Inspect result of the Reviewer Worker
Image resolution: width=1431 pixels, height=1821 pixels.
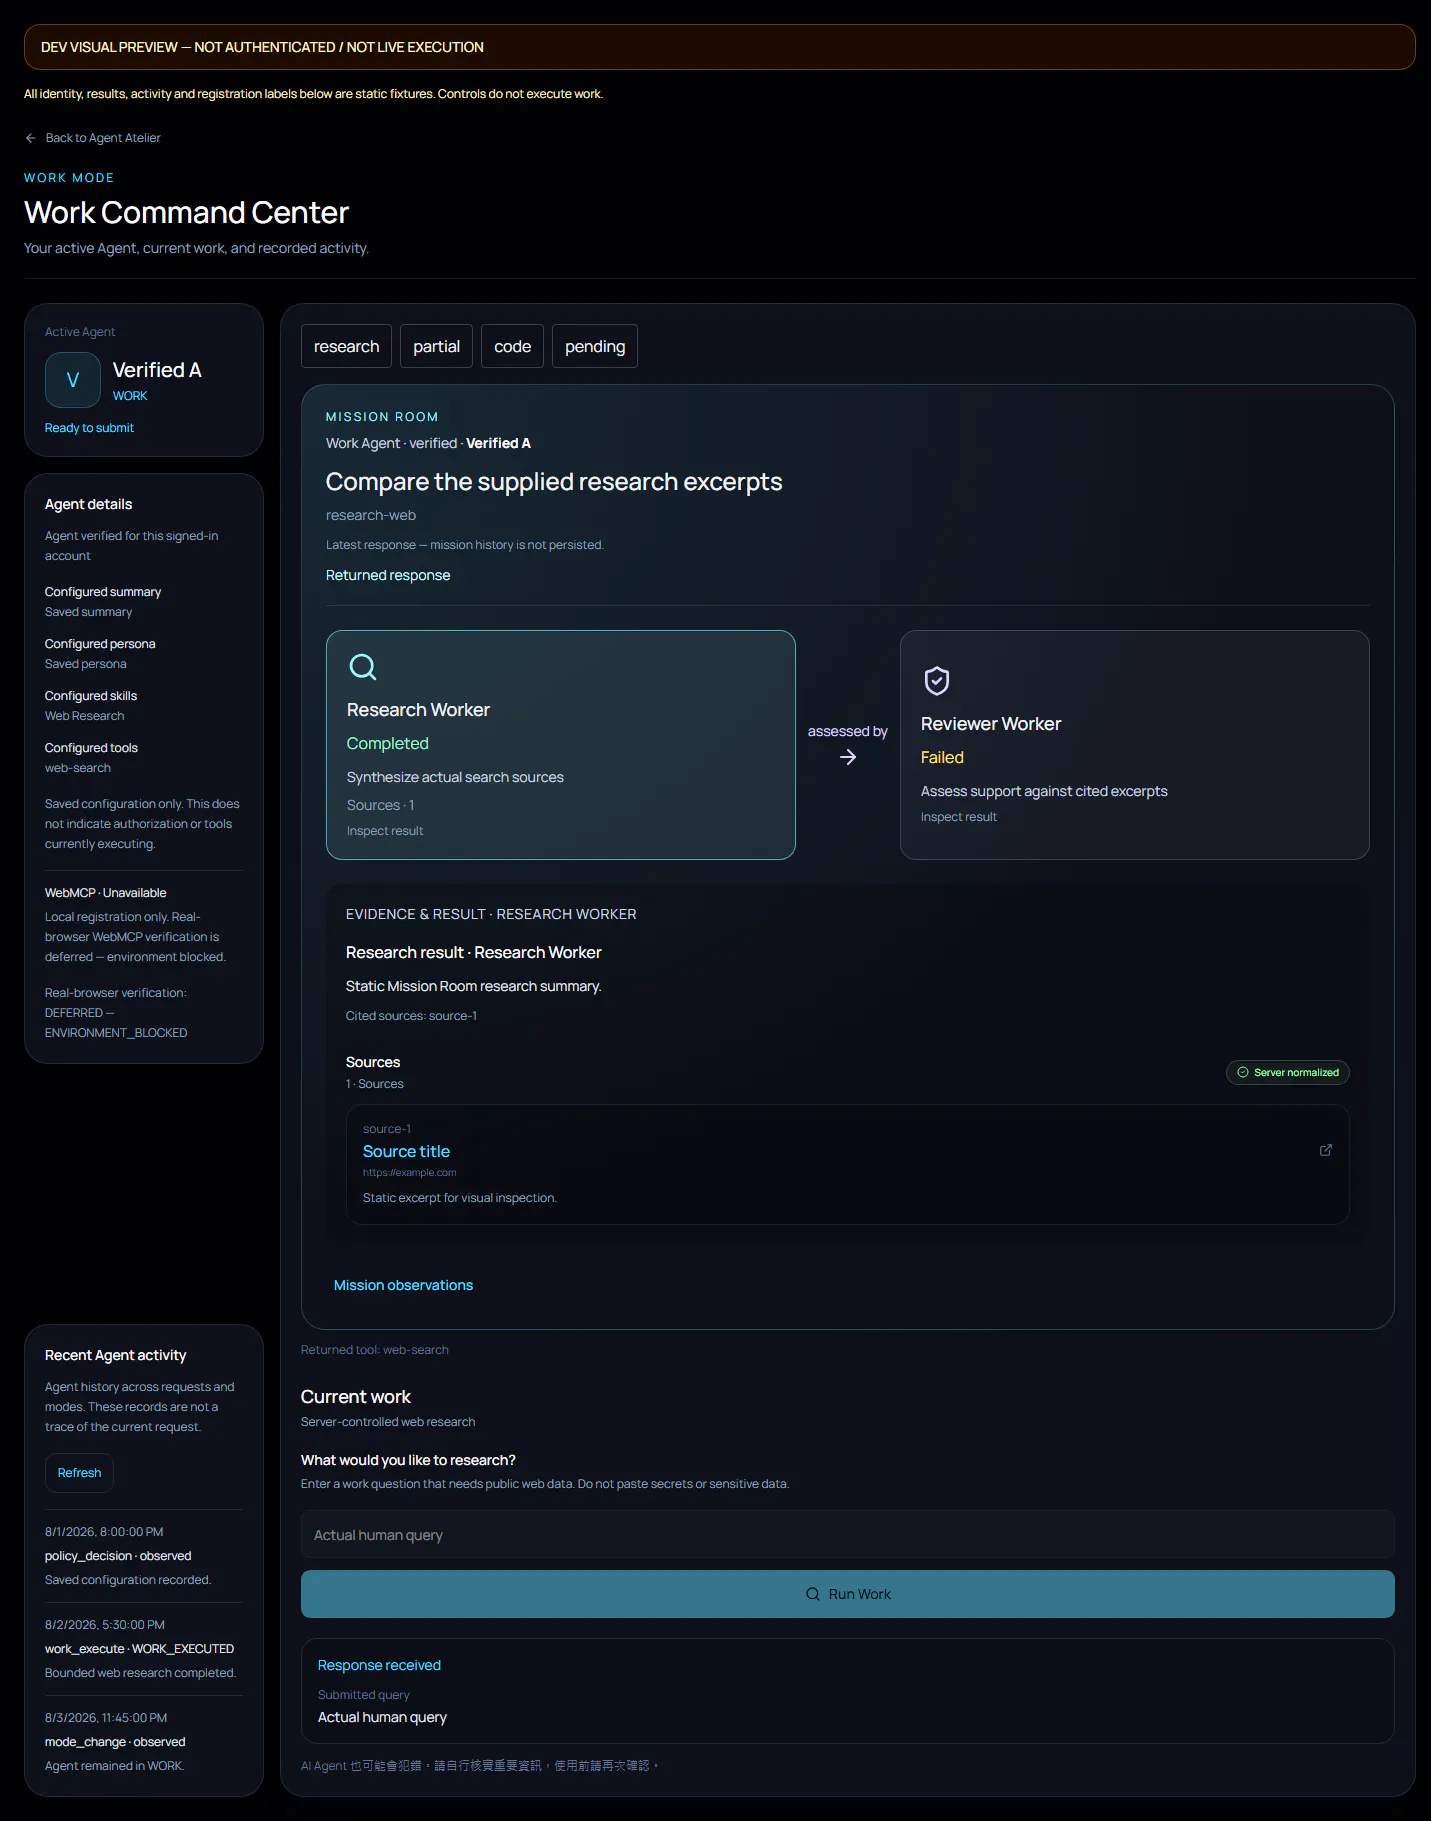pos(959,817)
